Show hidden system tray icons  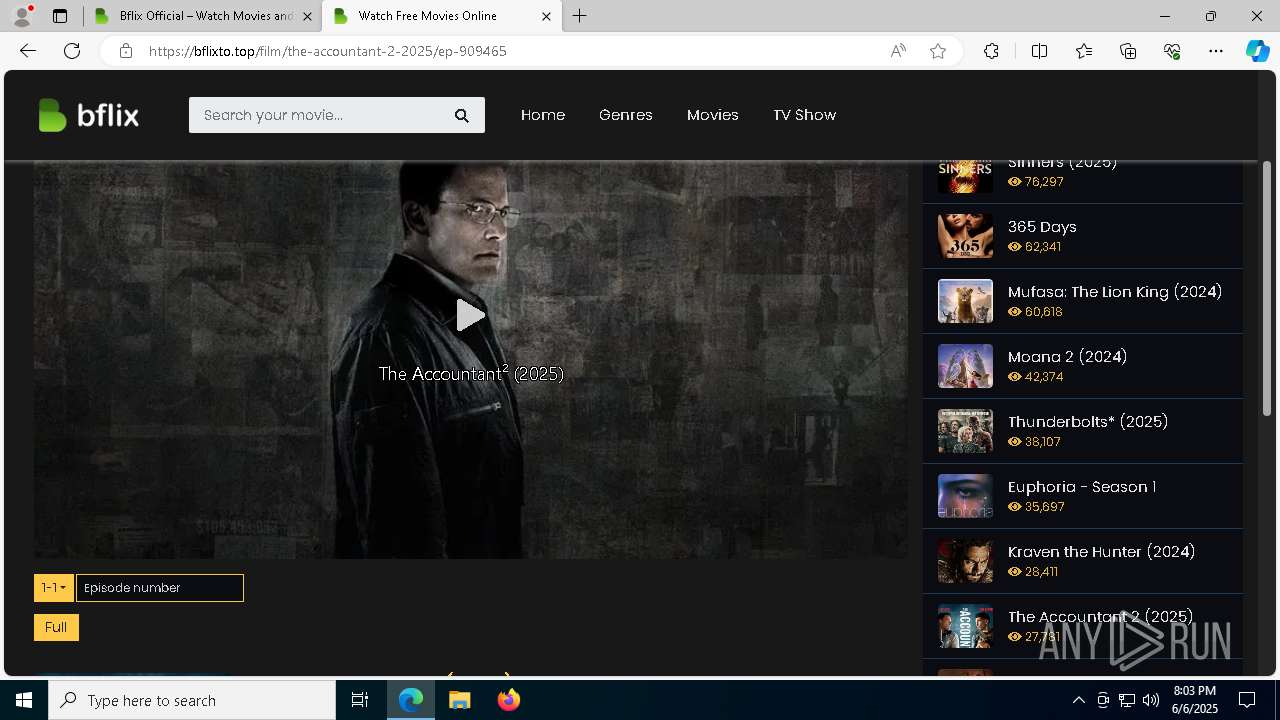(1078, 700)
